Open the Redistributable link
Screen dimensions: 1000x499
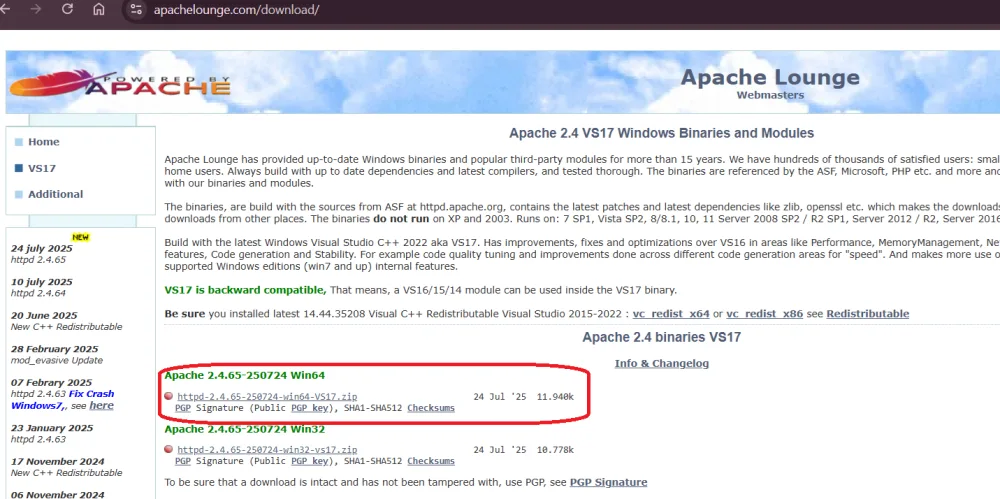point(867,314)
